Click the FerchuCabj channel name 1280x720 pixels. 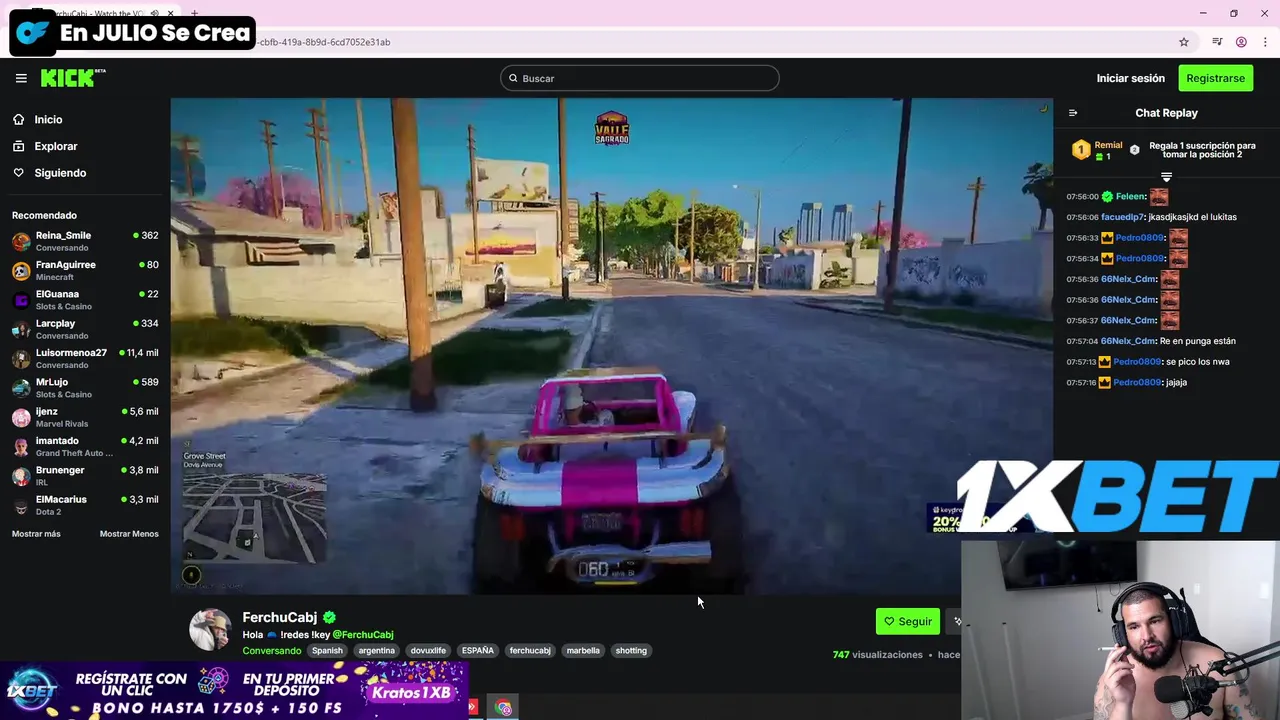coord(279,617)
